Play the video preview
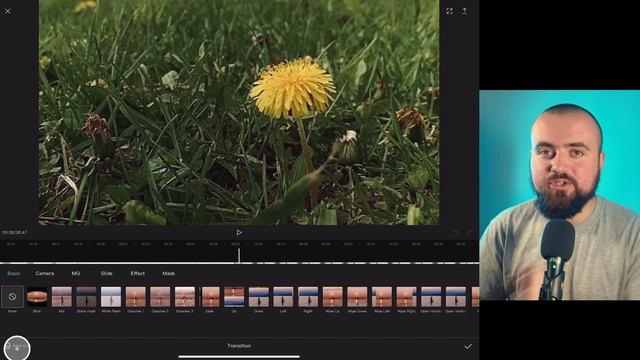640x360 pixels. 239,233
